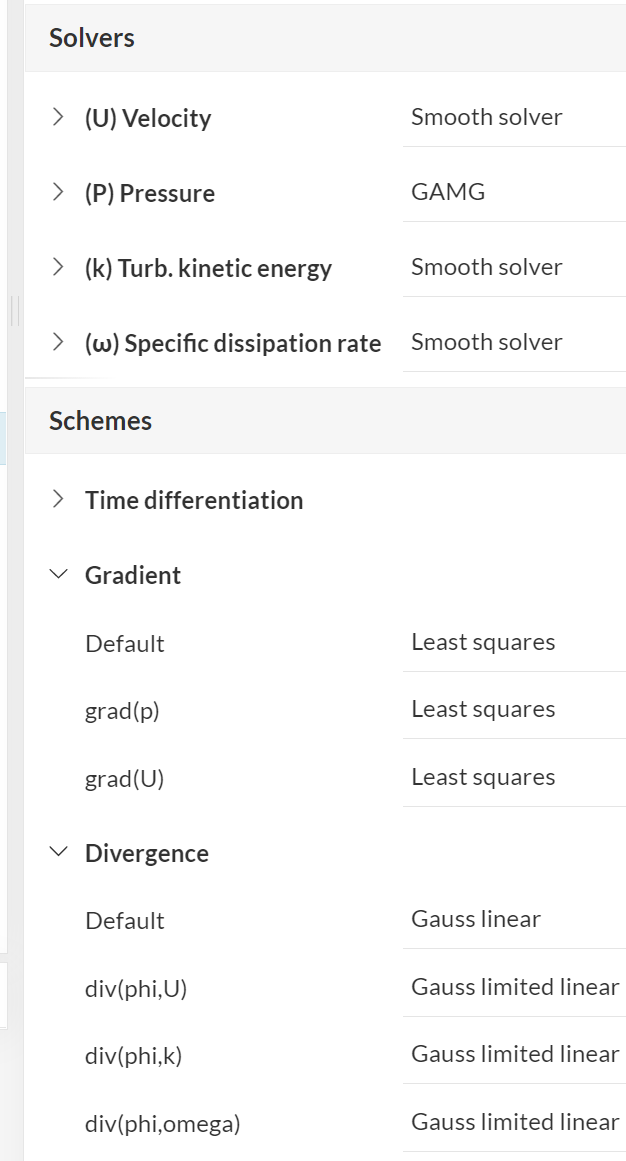Image resolution: width=626 pixels, height=1161 pixels.
Task: Expand the (U) Velocity solver settings
Action: (59, 118)
